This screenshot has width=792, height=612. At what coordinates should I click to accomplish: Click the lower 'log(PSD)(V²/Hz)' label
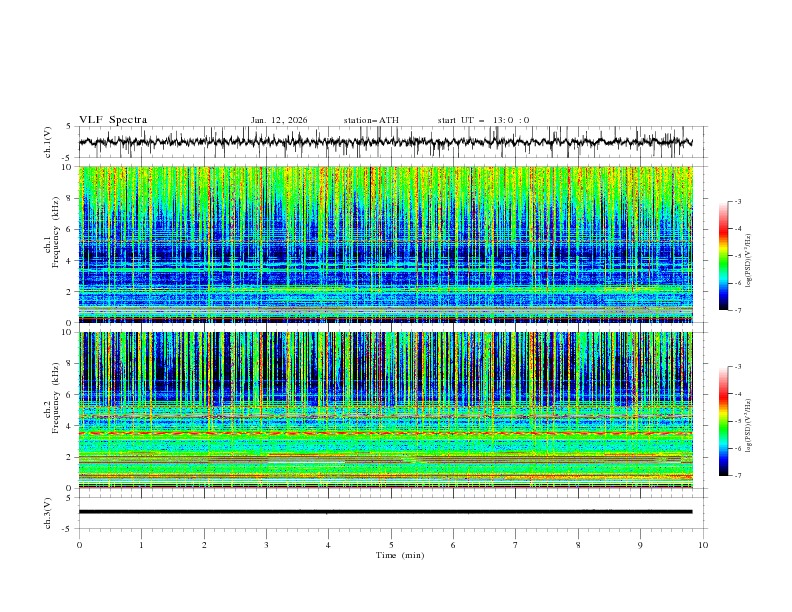(749, 426)
